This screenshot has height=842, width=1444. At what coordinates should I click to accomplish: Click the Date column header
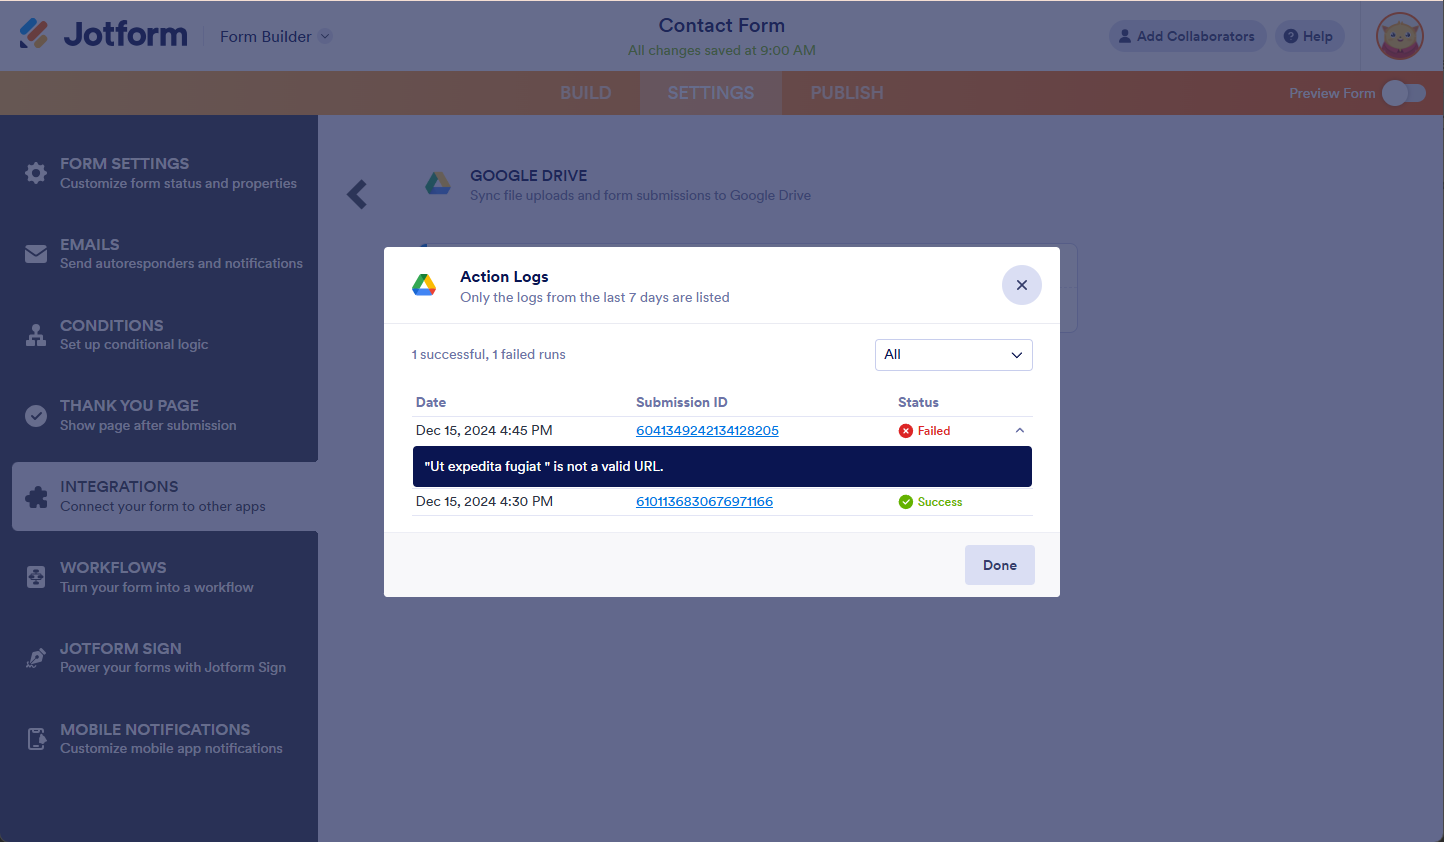tap(431, 402)
